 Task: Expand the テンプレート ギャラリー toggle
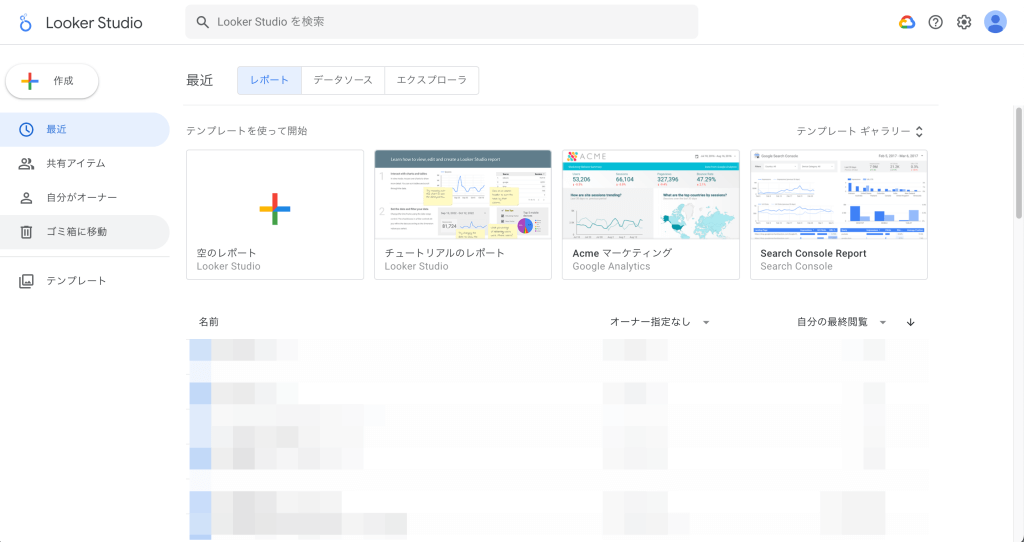(x=860, y=131)
